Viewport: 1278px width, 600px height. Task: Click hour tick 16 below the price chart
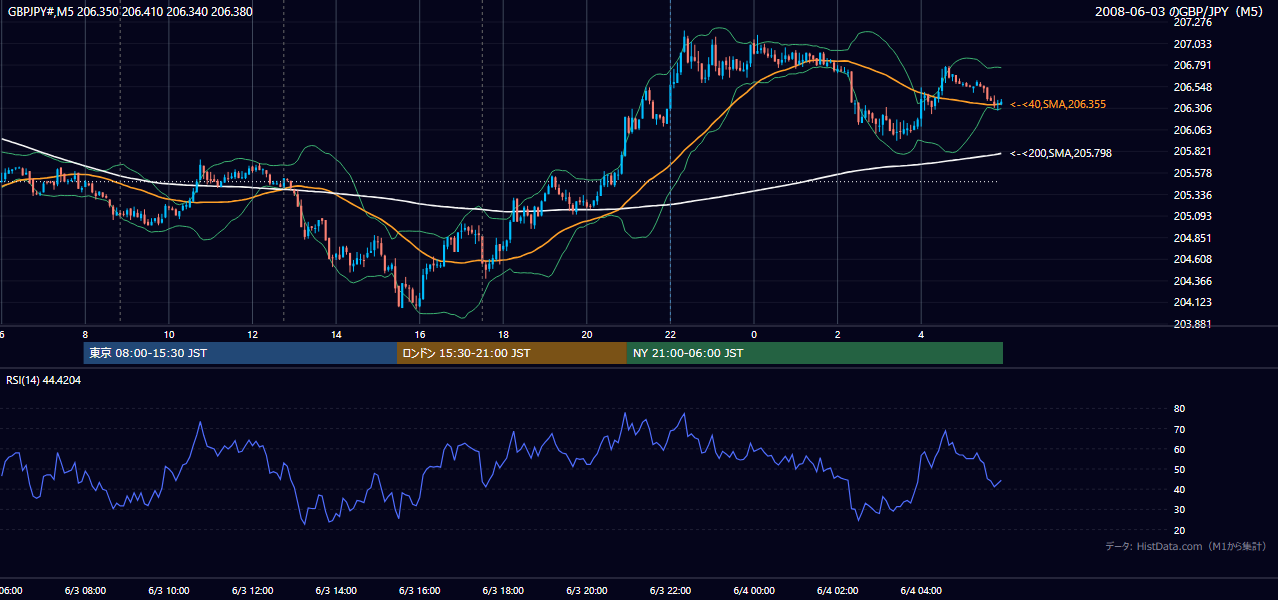pyautogui.click(x=420, y=335)
